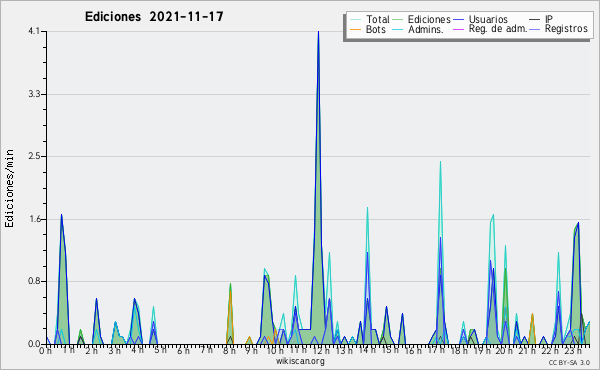Click the 'Bots' legend entry
The height and width of the screenshot is (370, 600).
[376, 29]
